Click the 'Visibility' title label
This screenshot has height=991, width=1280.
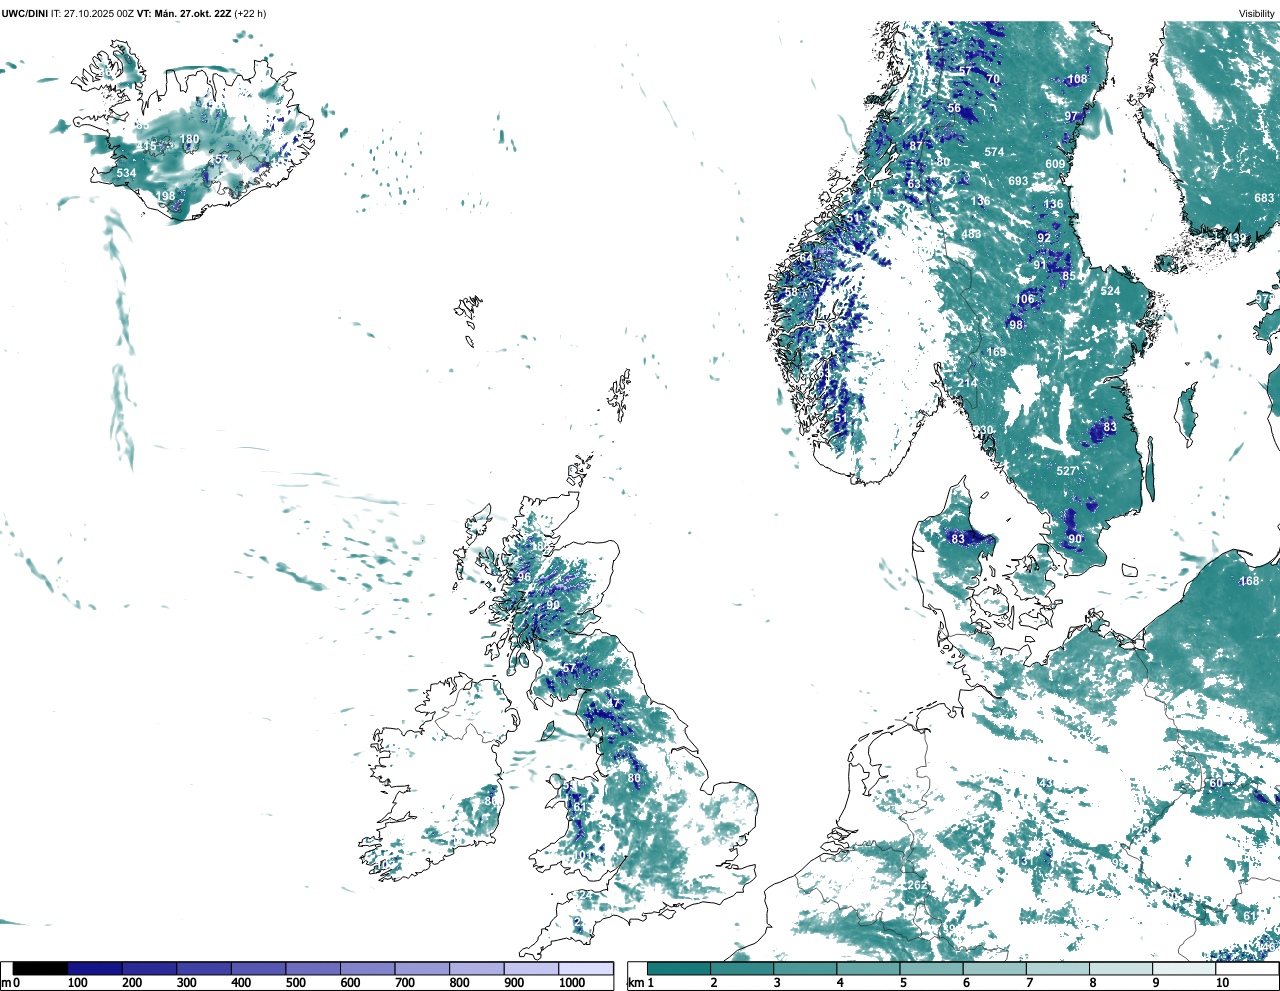(x=1256, y=13)
